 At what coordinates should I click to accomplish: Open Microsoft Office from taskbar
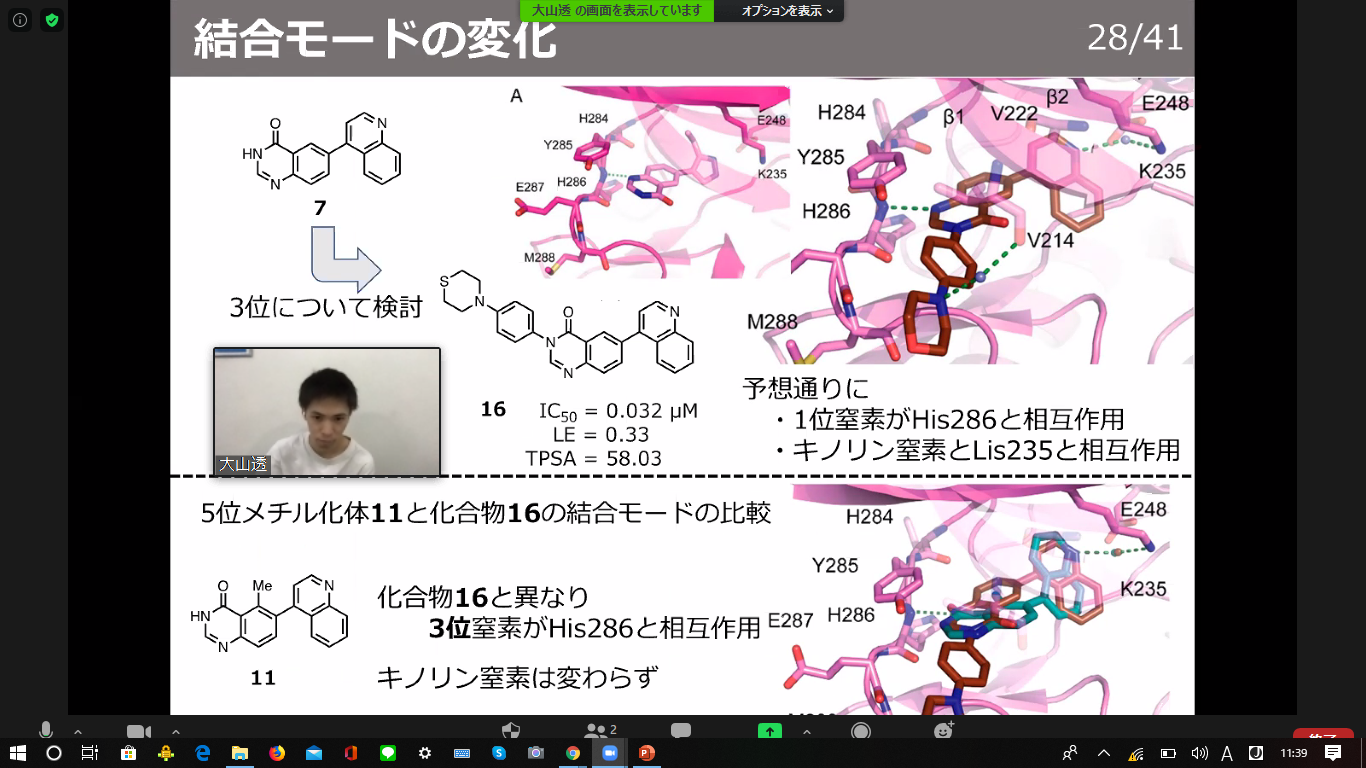351,753
